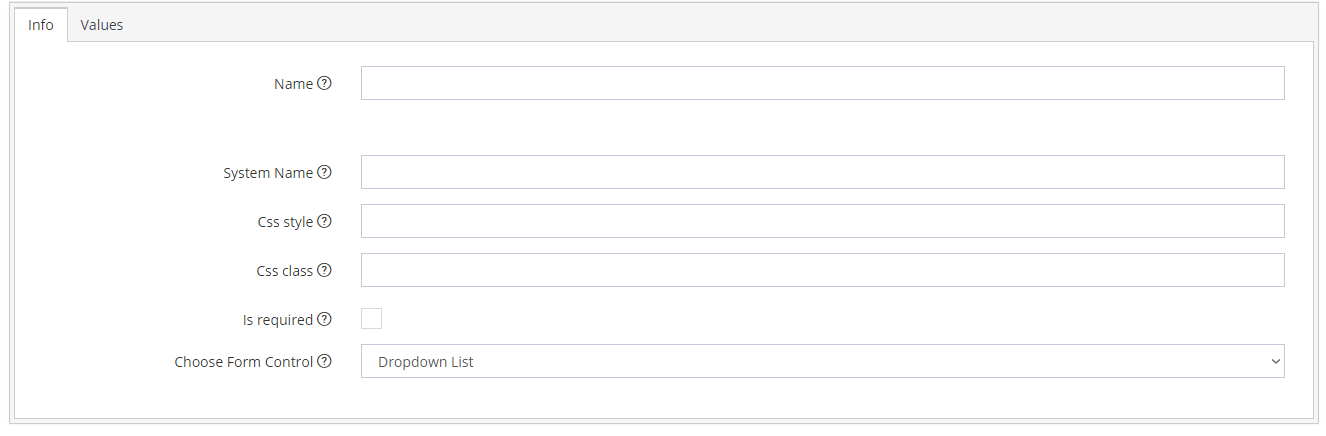Click the question mark next to Css class

click(324, 270)
